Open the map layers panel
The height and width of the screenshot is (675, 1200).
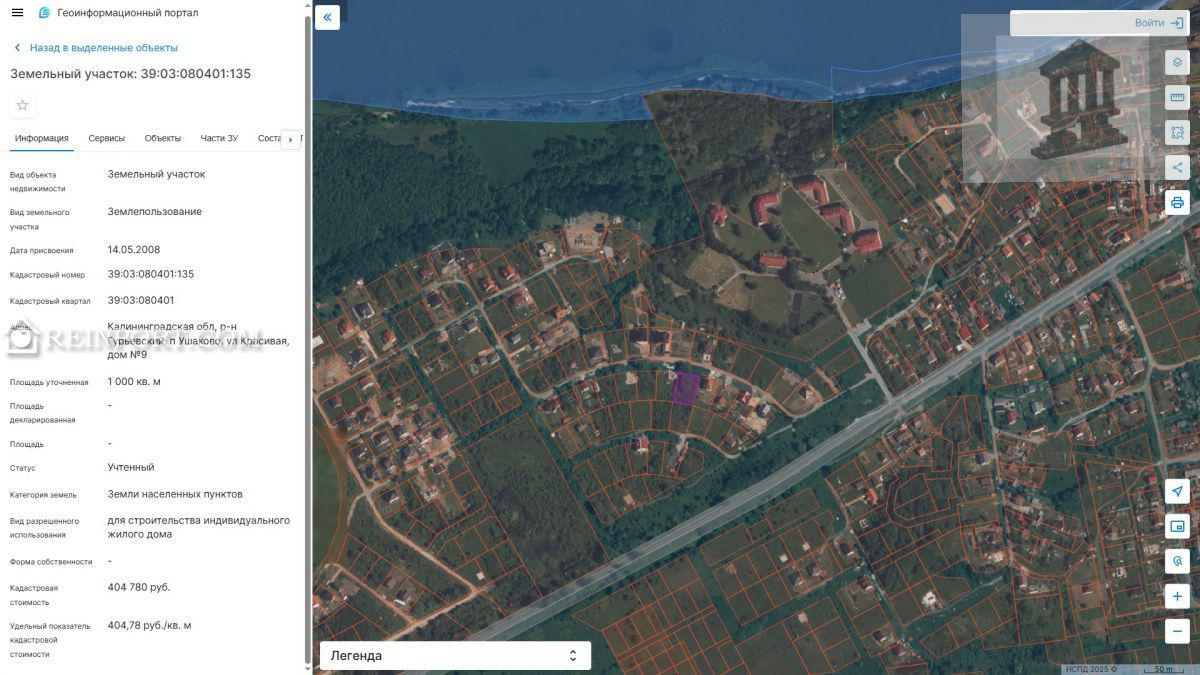coord(1177,62)
